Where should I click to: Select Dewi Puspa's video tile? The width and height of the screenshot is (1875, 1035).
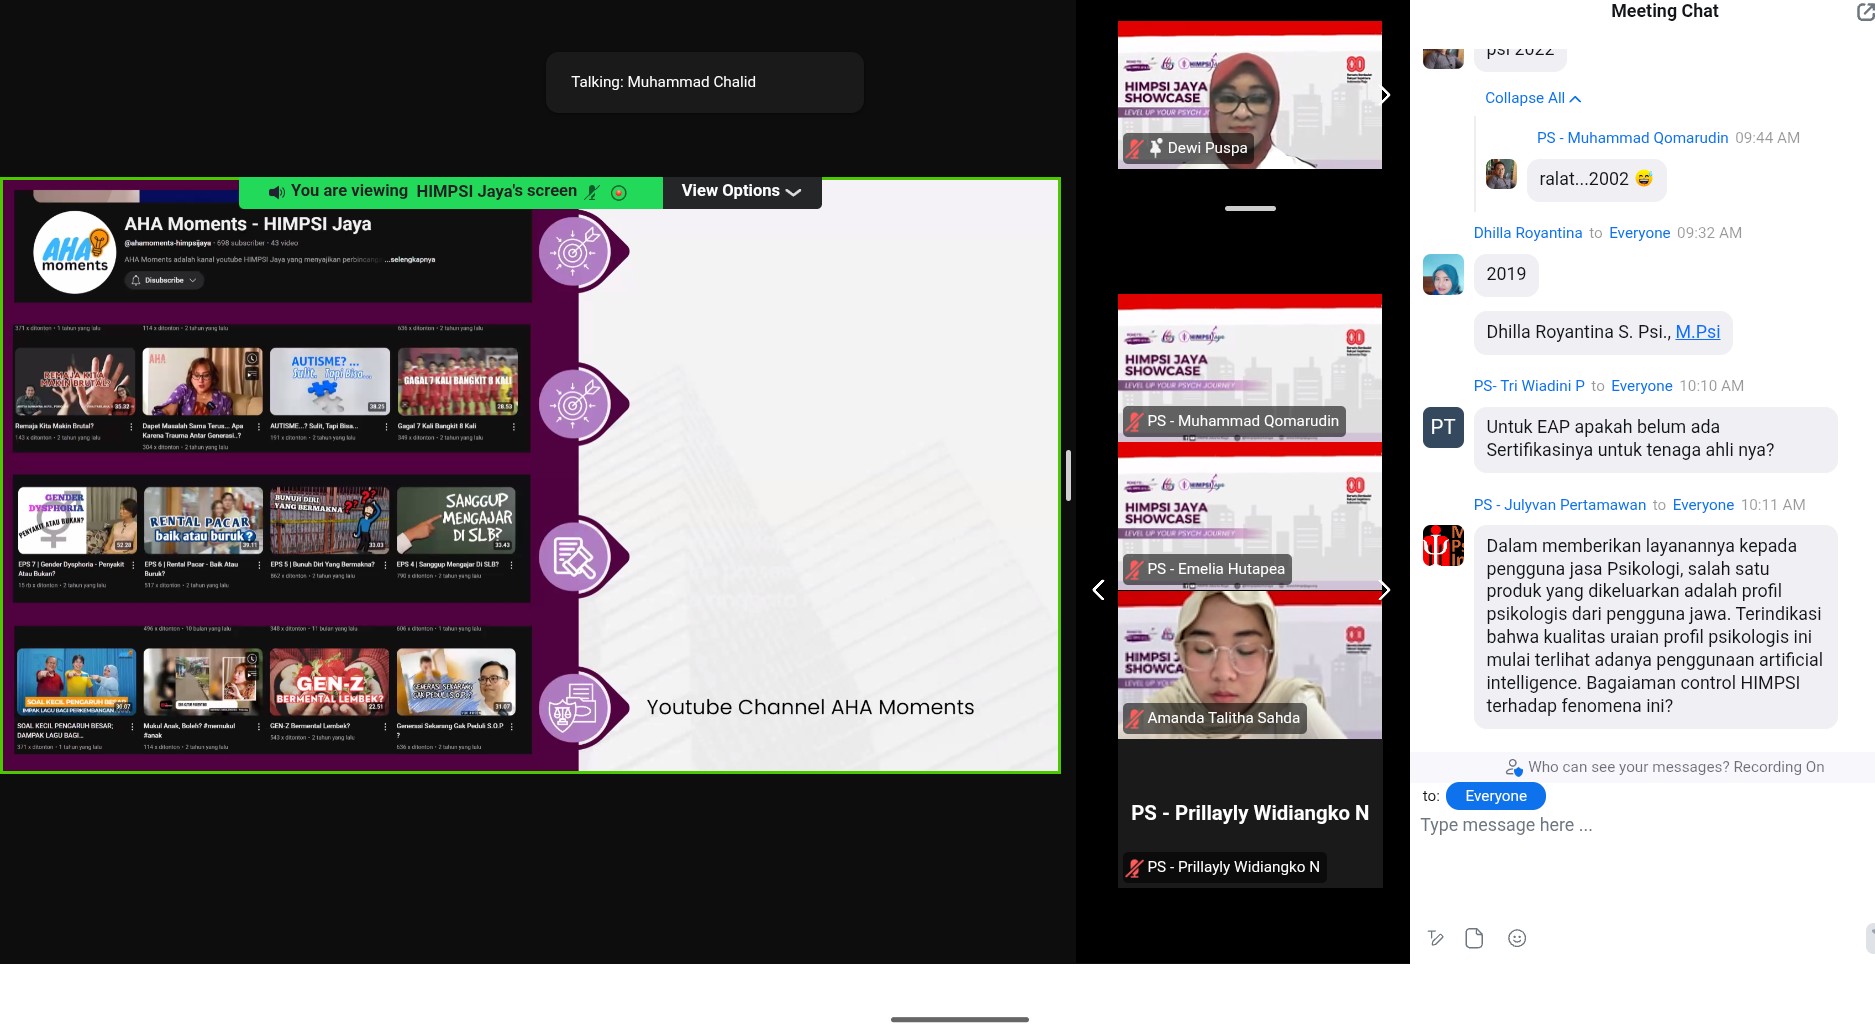1250,95
